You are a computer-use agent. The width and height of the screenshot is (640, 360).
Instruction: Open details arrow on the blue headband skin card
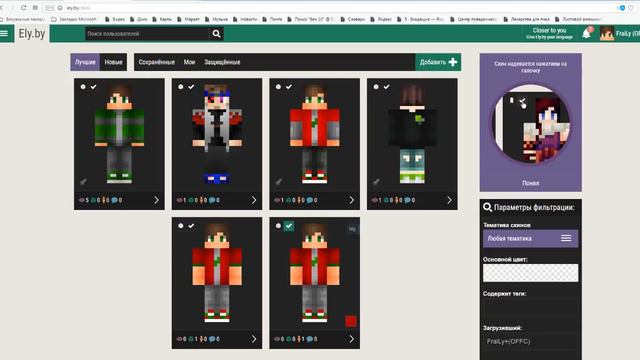254,200
